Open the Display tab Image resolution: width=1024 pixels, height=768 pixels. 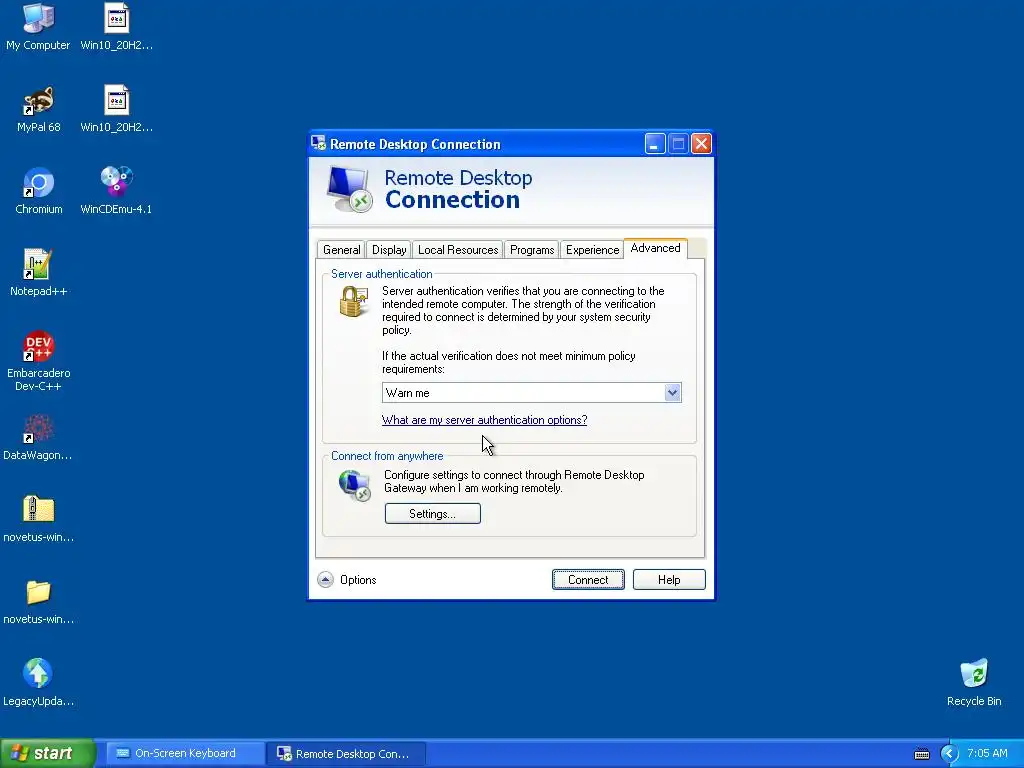coord(389,250)
